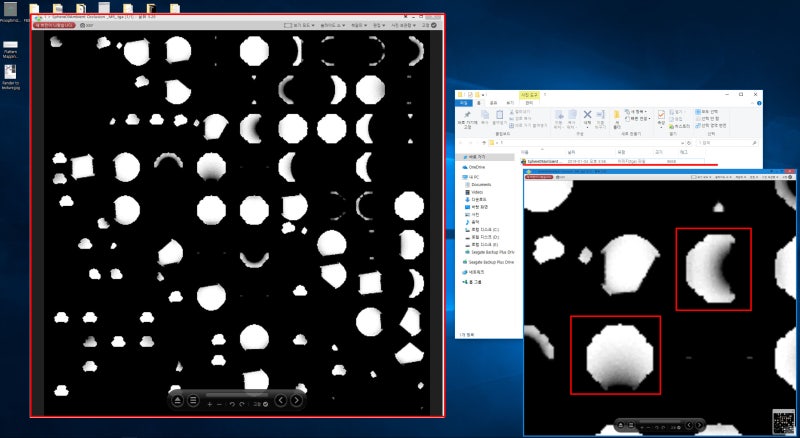Open the rotate/flip dropdown in large viewer

pyautogui.click(x=358, y=25)
